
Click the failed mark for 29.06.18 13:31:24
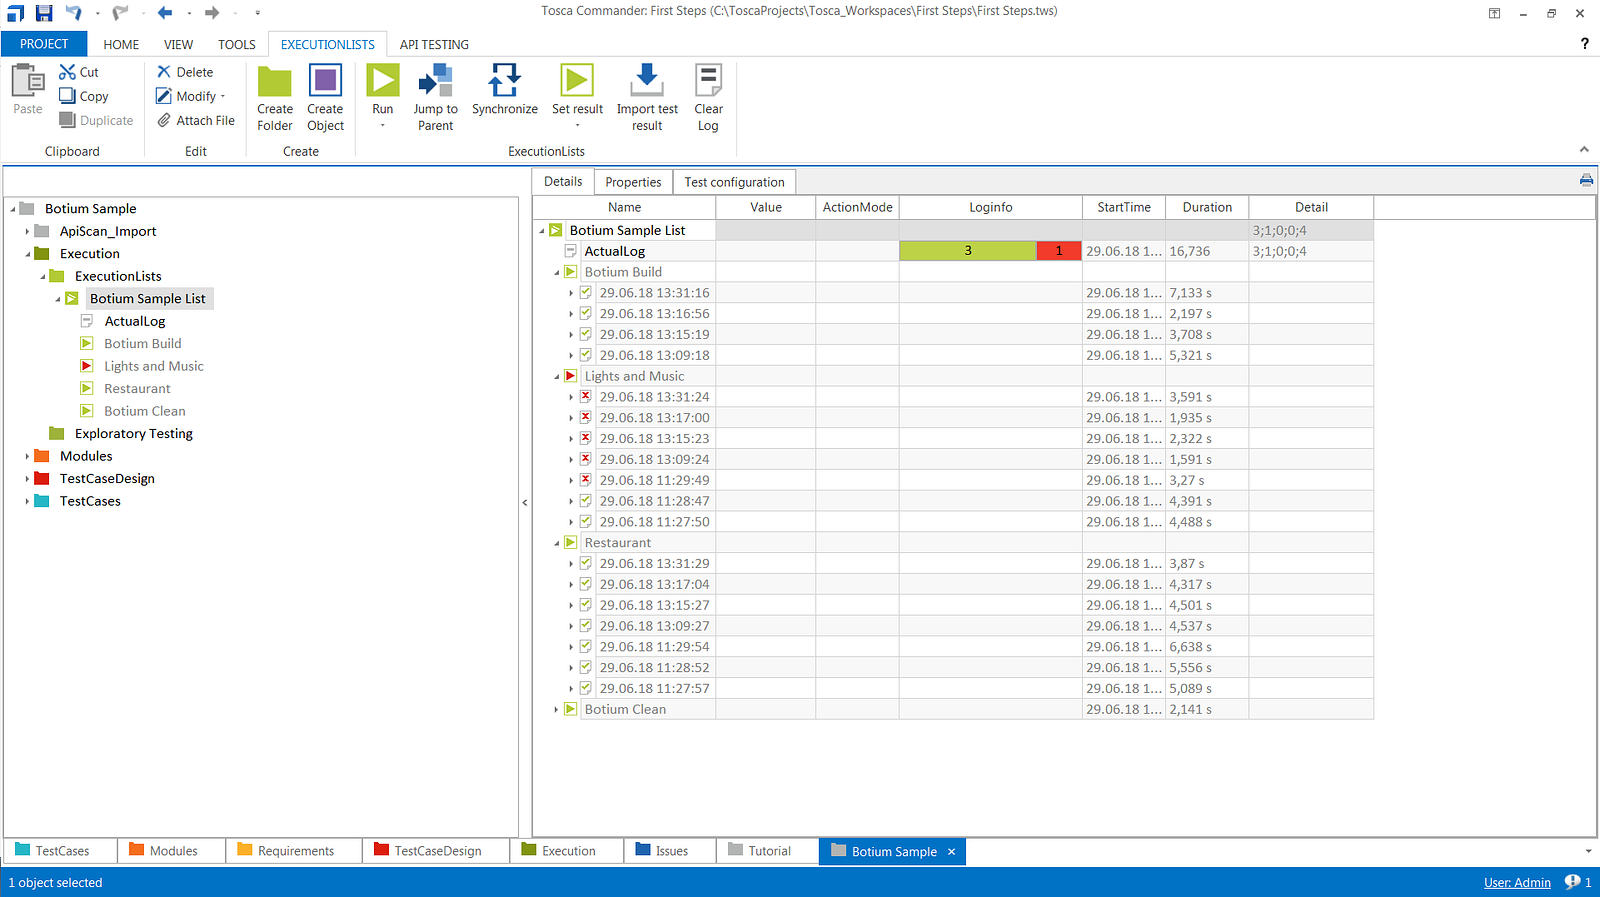tap(586, 397)
